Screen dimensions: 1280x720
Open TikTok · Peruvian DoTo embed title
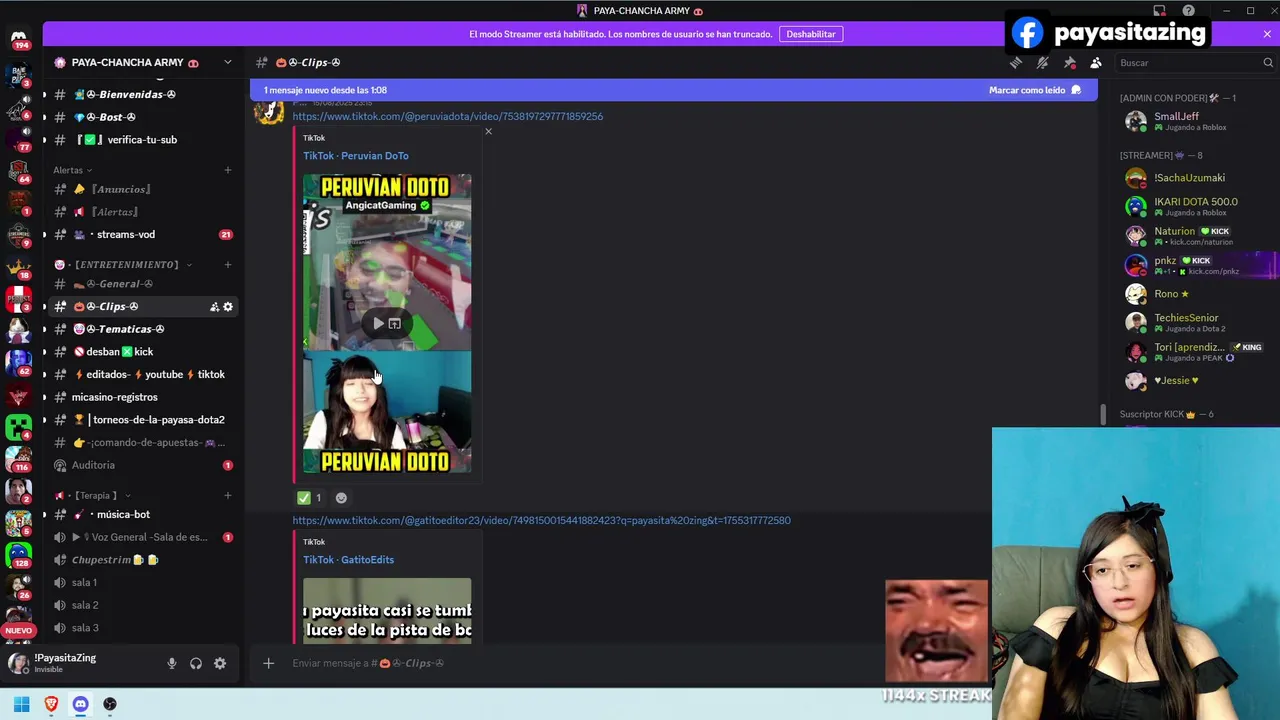355,155
